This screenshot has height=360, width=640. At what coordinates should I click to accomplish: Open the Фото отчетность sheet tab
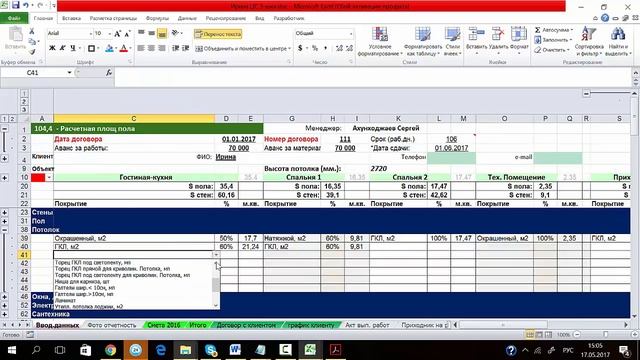pyautogui.click(x=111, y=325)
